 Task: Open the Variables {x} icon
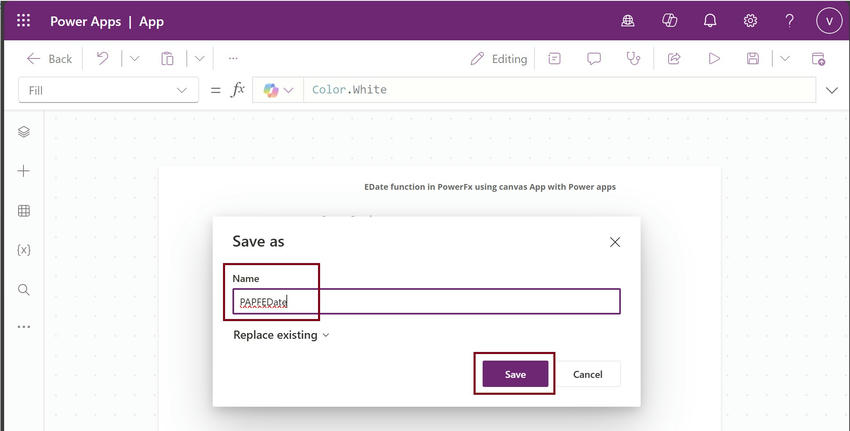tap(24, 250)
